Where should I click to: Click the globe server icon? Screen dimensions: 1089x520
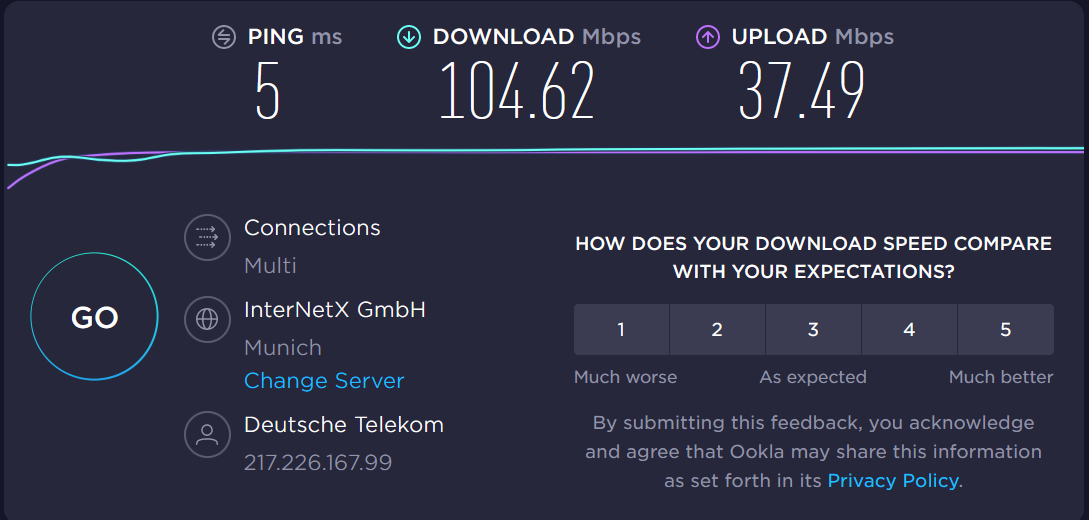(207, 319)
